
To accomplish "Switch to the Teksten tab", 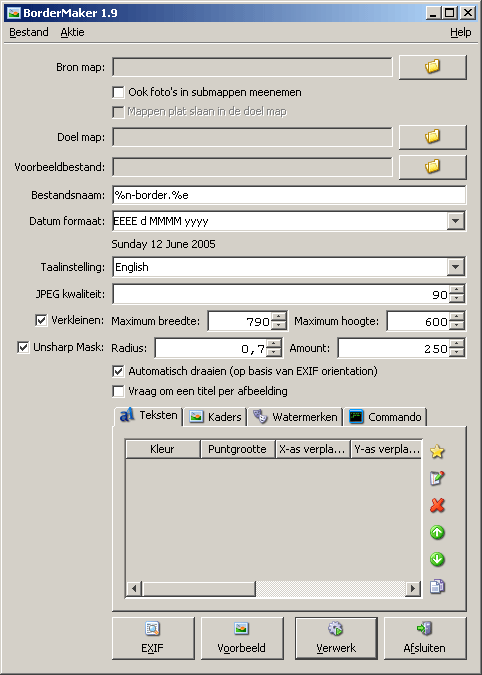I will pos(148,416).
